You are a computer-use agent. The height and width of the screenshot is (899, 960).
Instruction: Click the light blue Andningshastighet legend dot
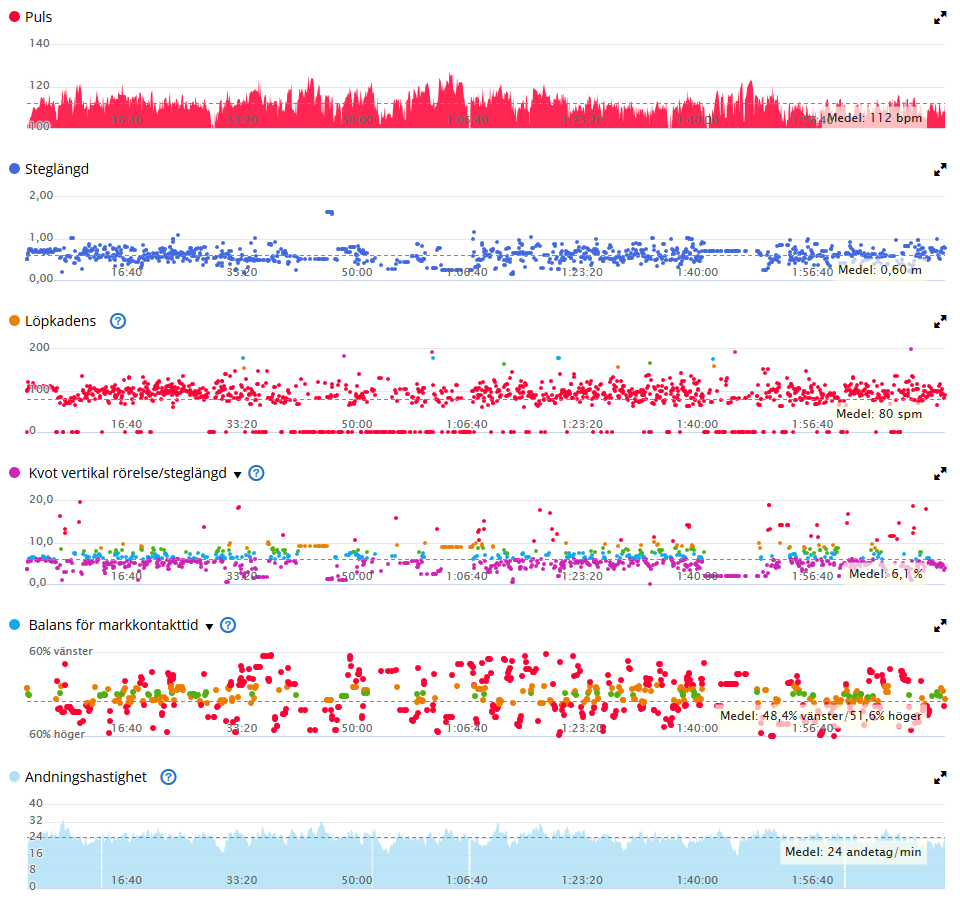tap(15, 777)
